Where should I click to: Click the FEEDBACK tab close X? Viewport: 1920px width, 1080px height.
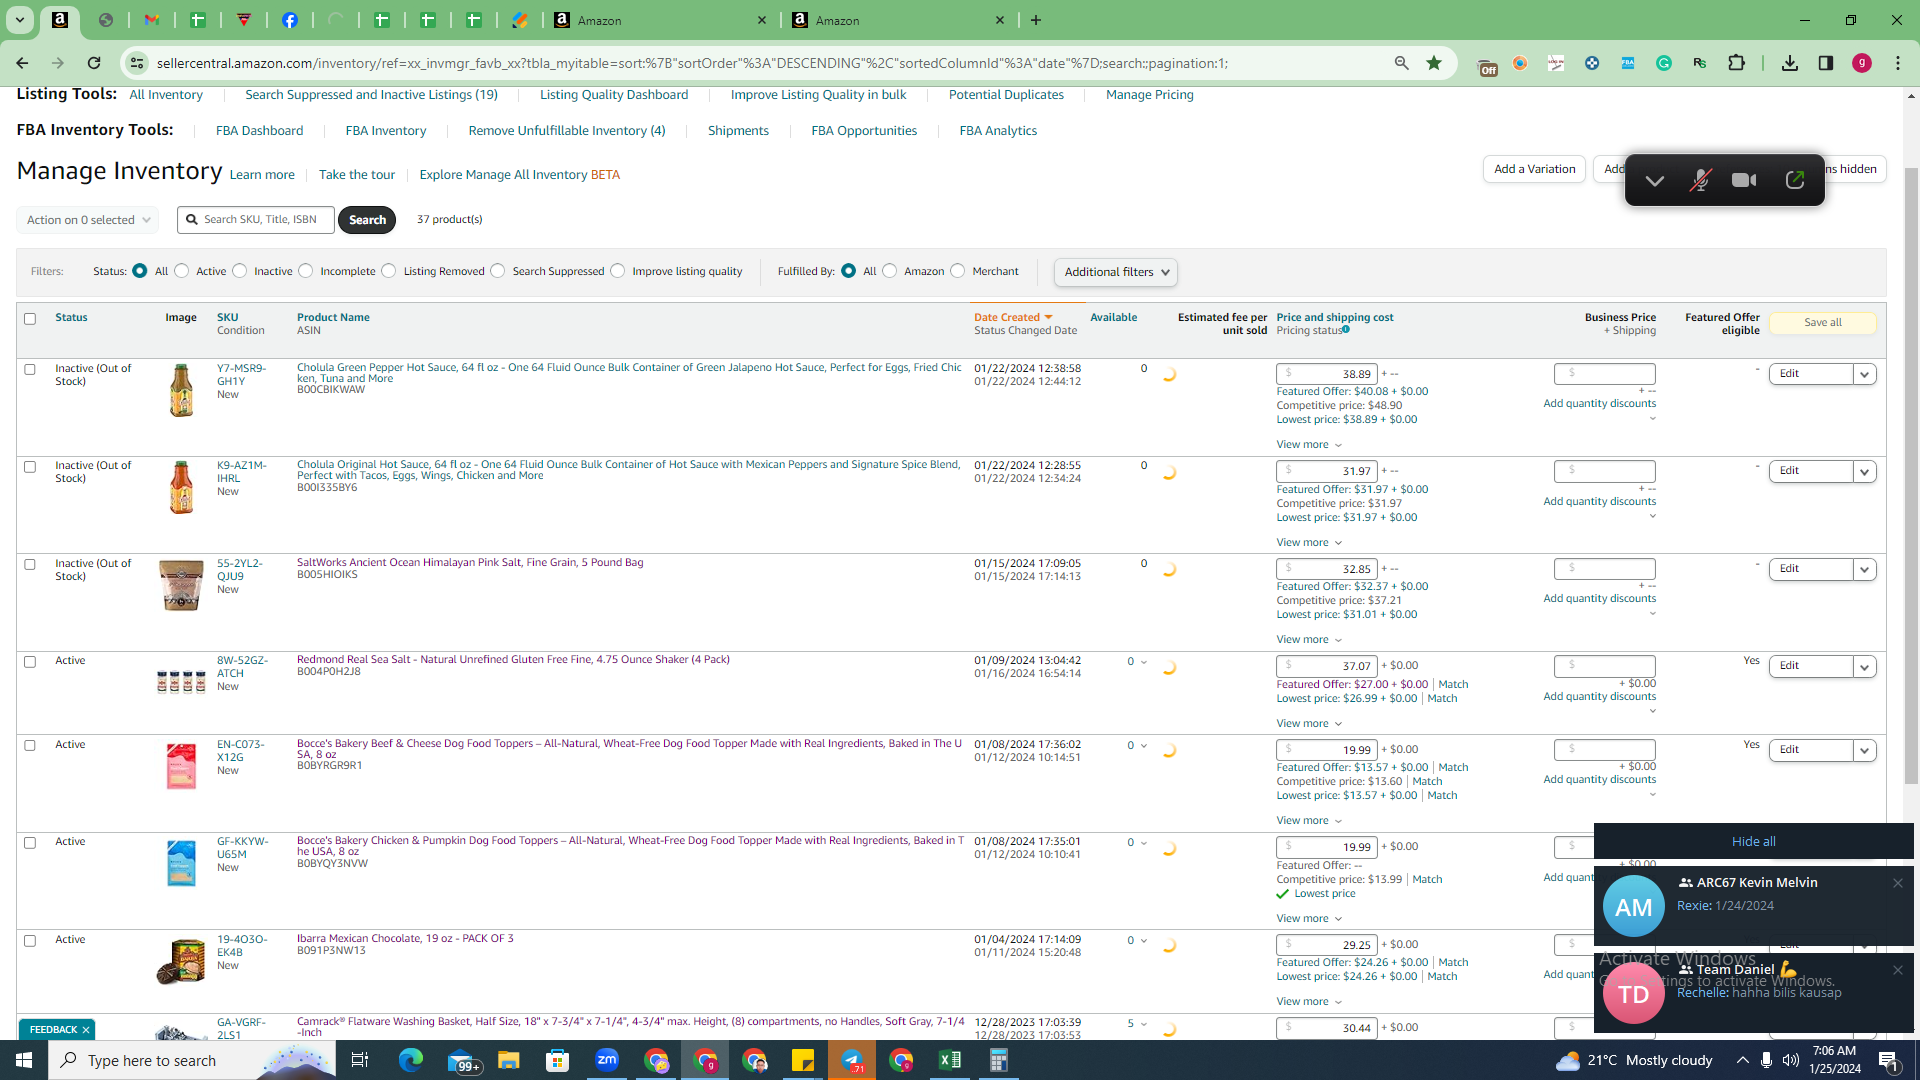click(86, 1029)
